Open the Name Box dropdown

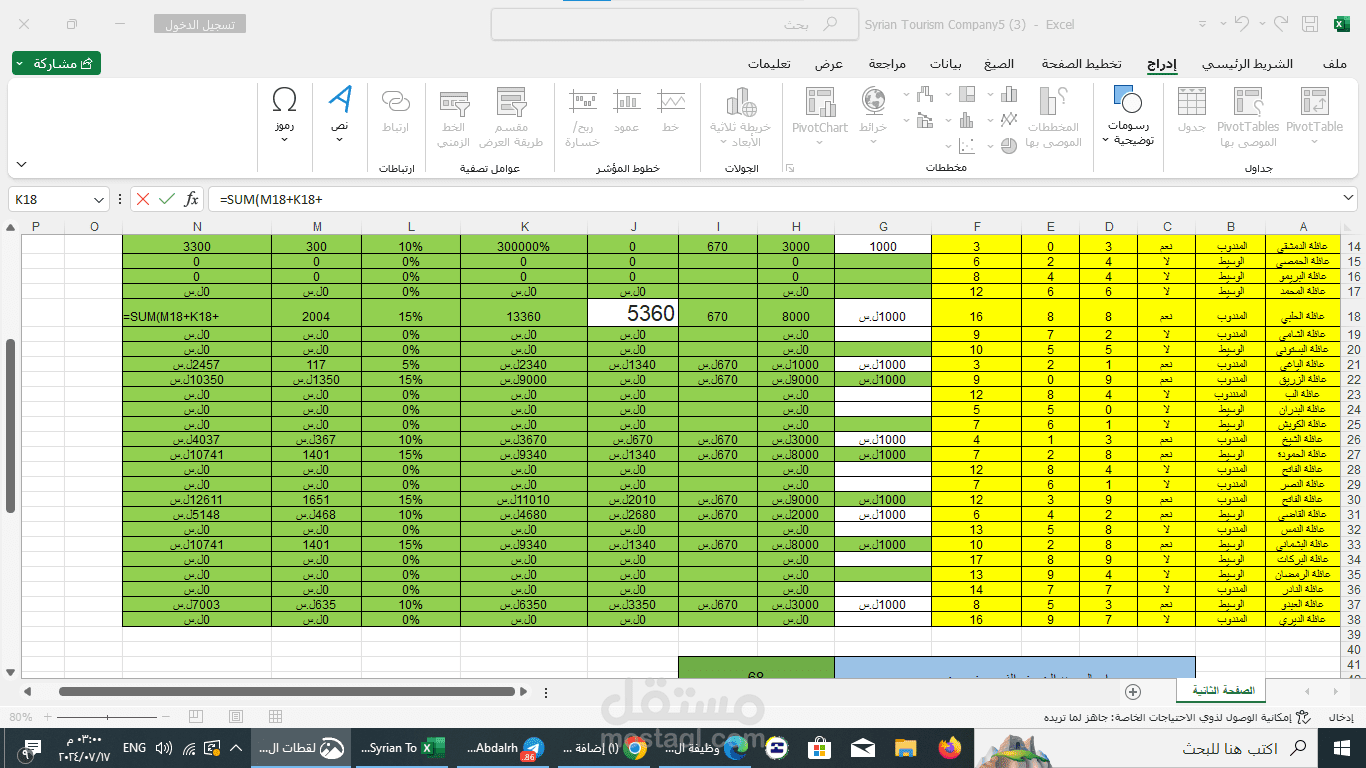(98, 199)
